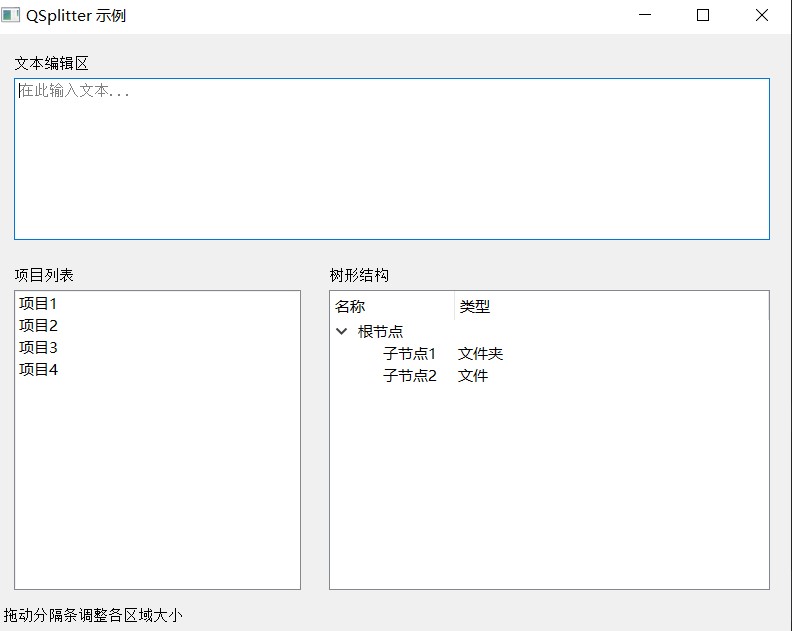Screen dimensions: 792x631
Task: Click the status bar message 拖动分隔条调整各区域大小
Action: point(93,616)
